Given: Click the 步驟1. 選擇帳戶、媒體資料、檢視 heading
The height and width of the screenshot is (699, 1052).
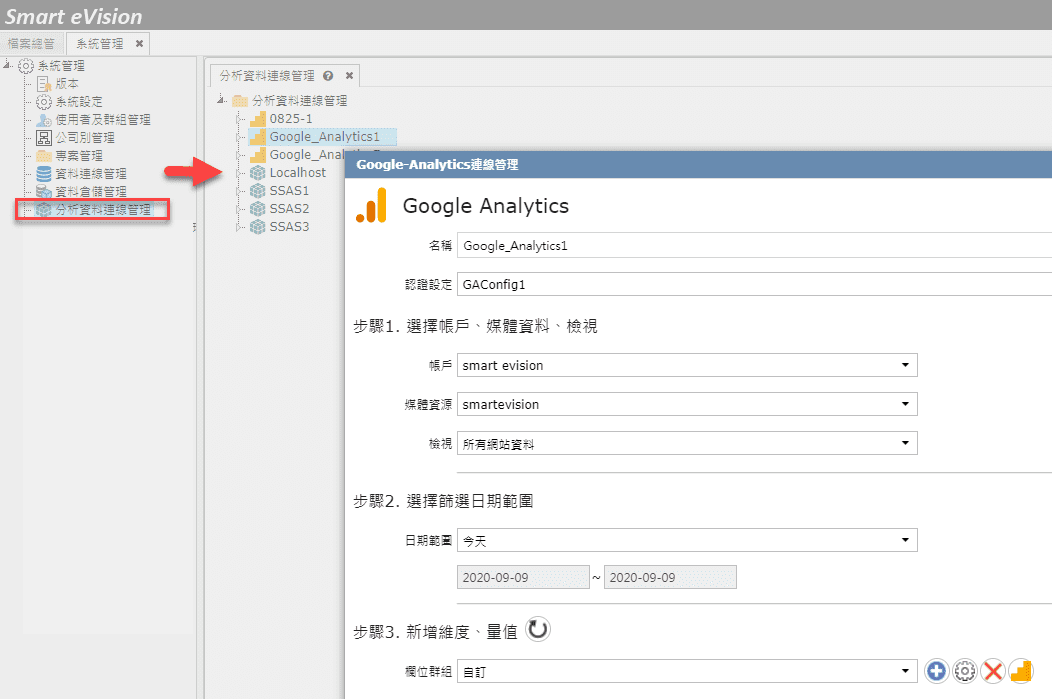Looking at the screenshot, I should 475,327.
